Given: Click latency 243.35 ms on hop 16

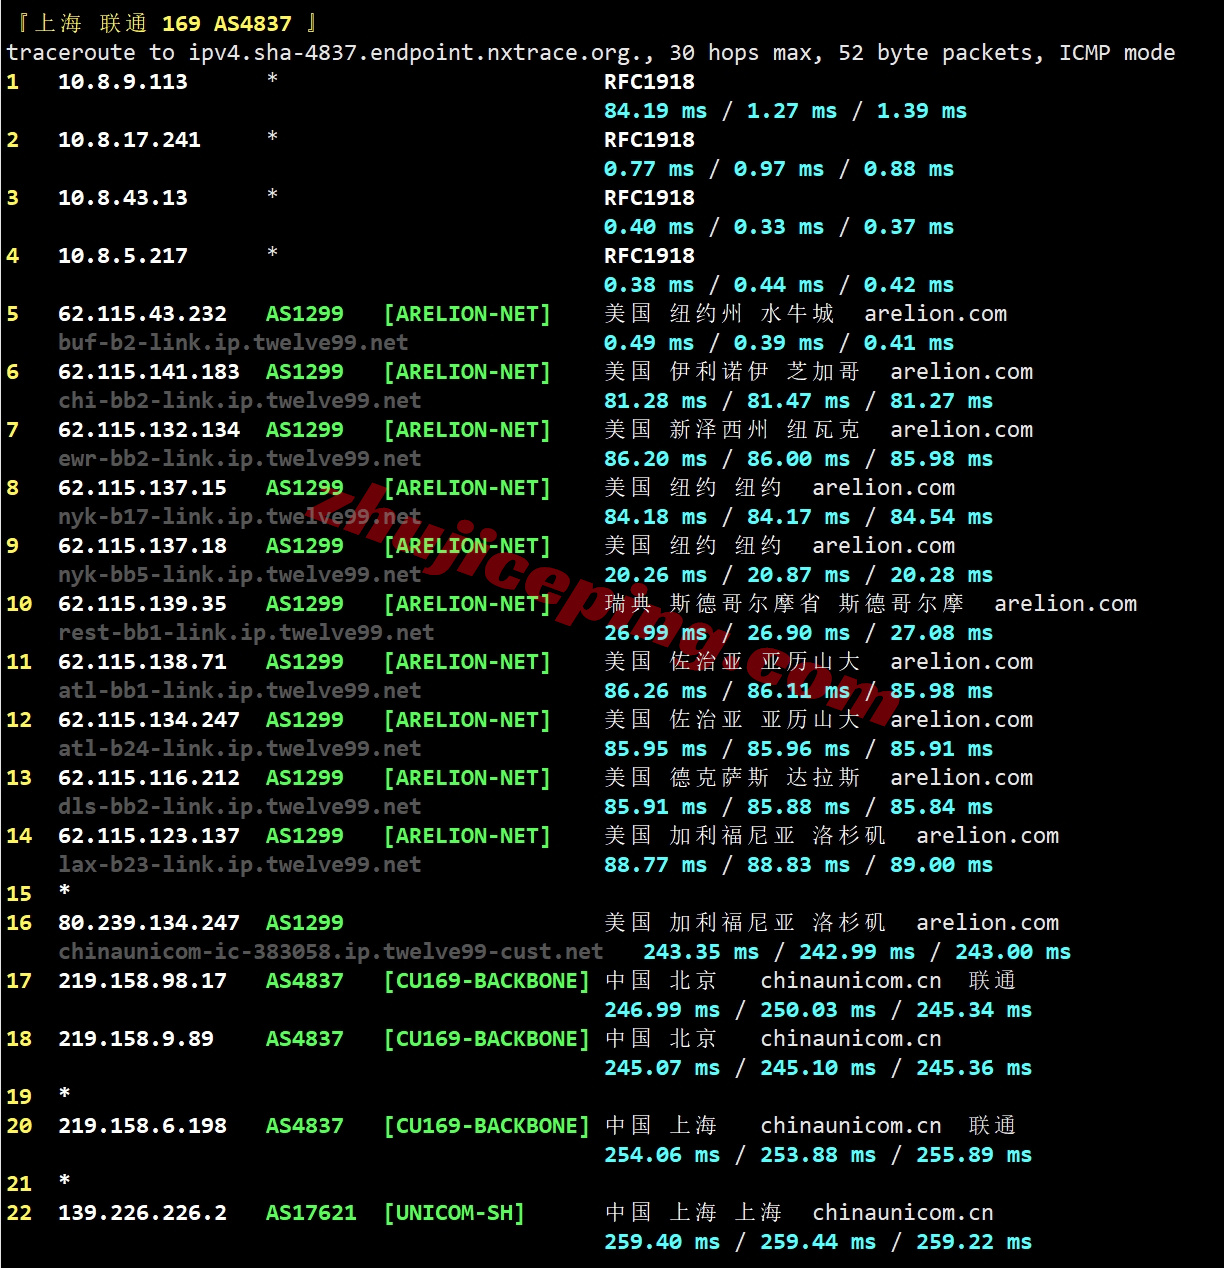Looking at the screenshot, I should pos(701,952).
